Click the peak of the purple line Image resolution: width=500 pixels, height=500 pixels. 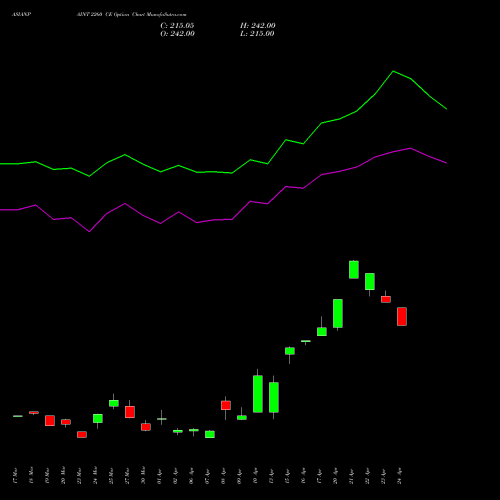[411, 148]
